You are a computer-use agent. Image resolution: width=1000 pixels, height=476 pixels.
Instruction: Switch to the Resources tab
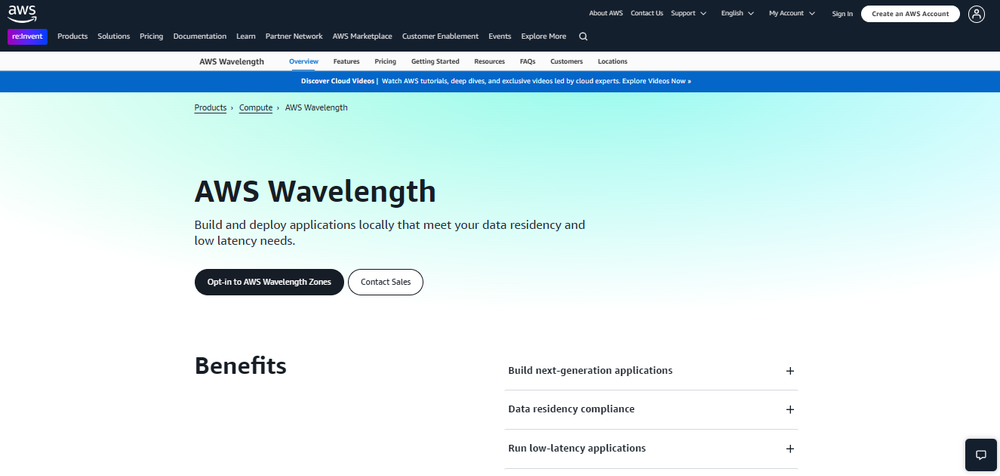(x=489, y=61)
